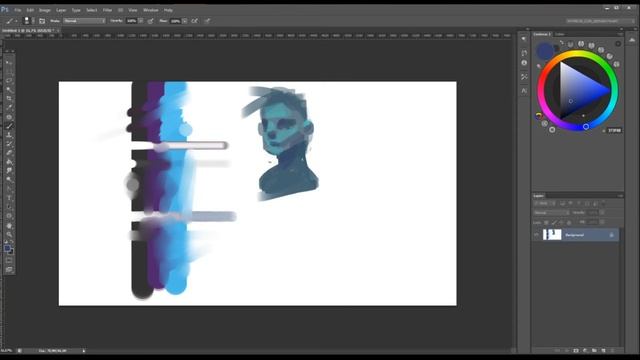The image size is (640, 360).
Task: Open the History panel icon in dock
Action: pyautogui.click(x=524, y=53)
